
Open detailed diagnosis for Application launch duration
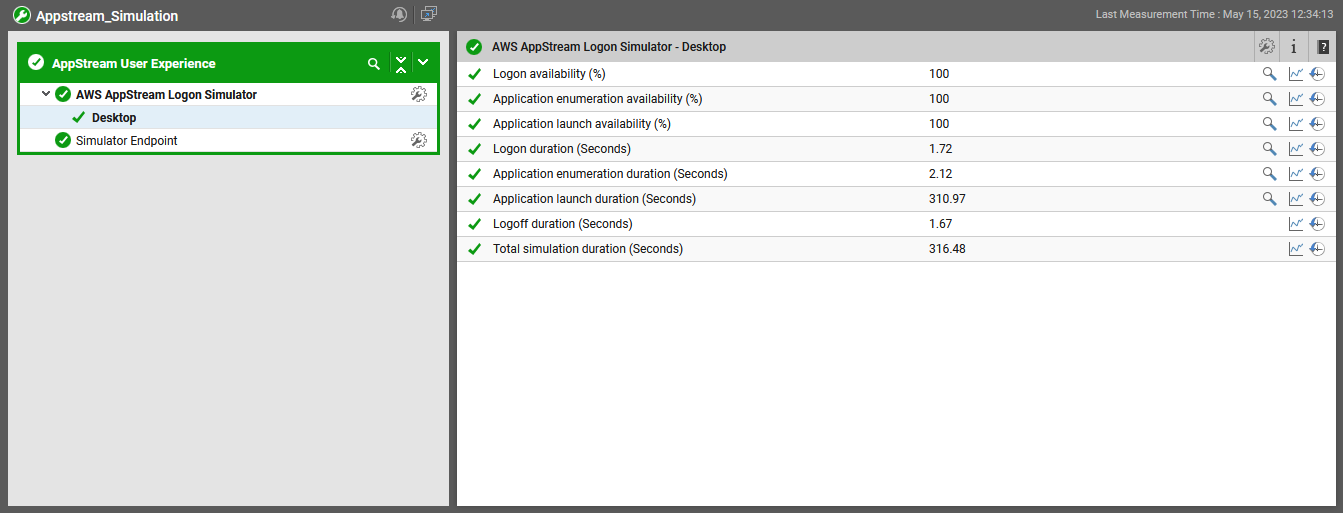[x=1269, y=198]
